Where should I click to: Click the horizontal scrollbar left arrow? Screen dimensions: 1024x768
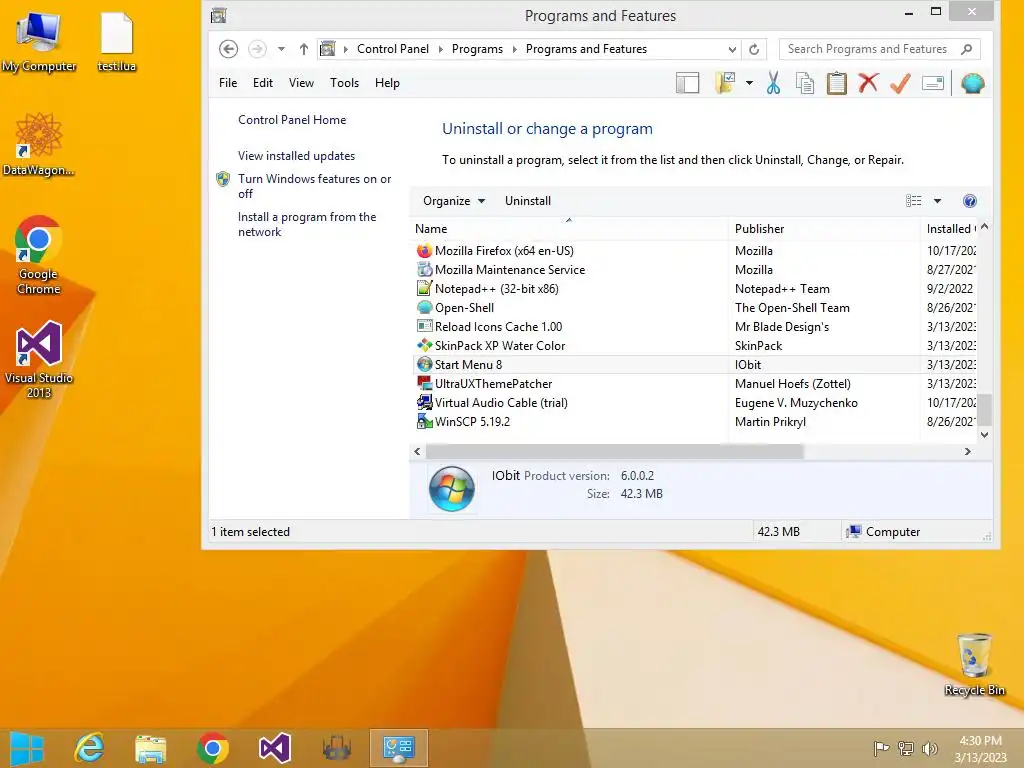click(x=418, y=451)
